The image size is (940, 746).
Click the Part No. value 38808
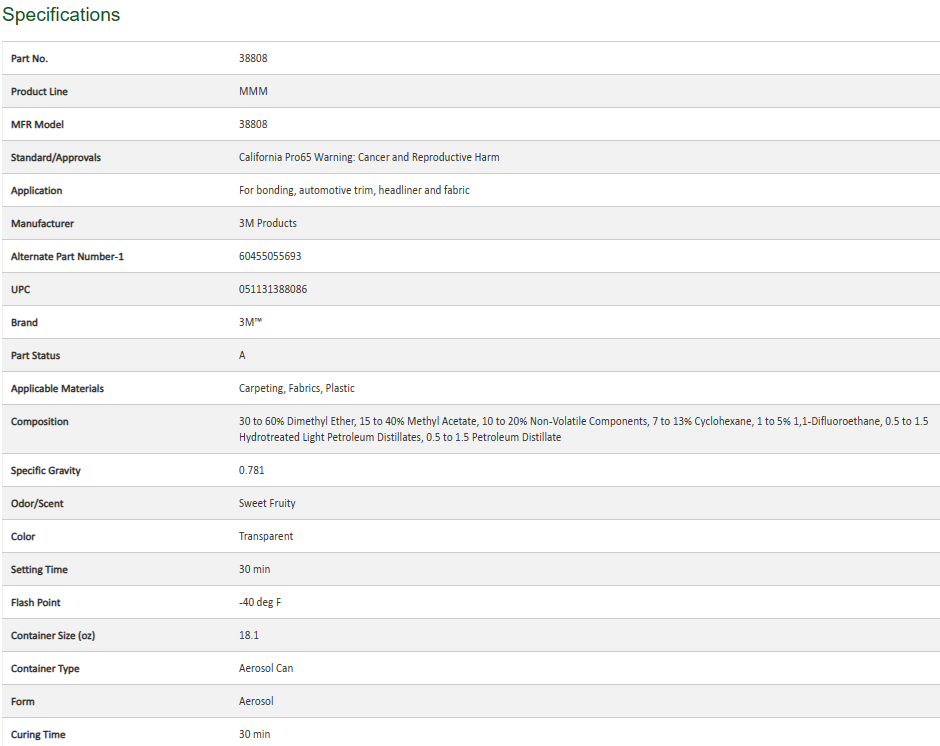coord(253,58)
